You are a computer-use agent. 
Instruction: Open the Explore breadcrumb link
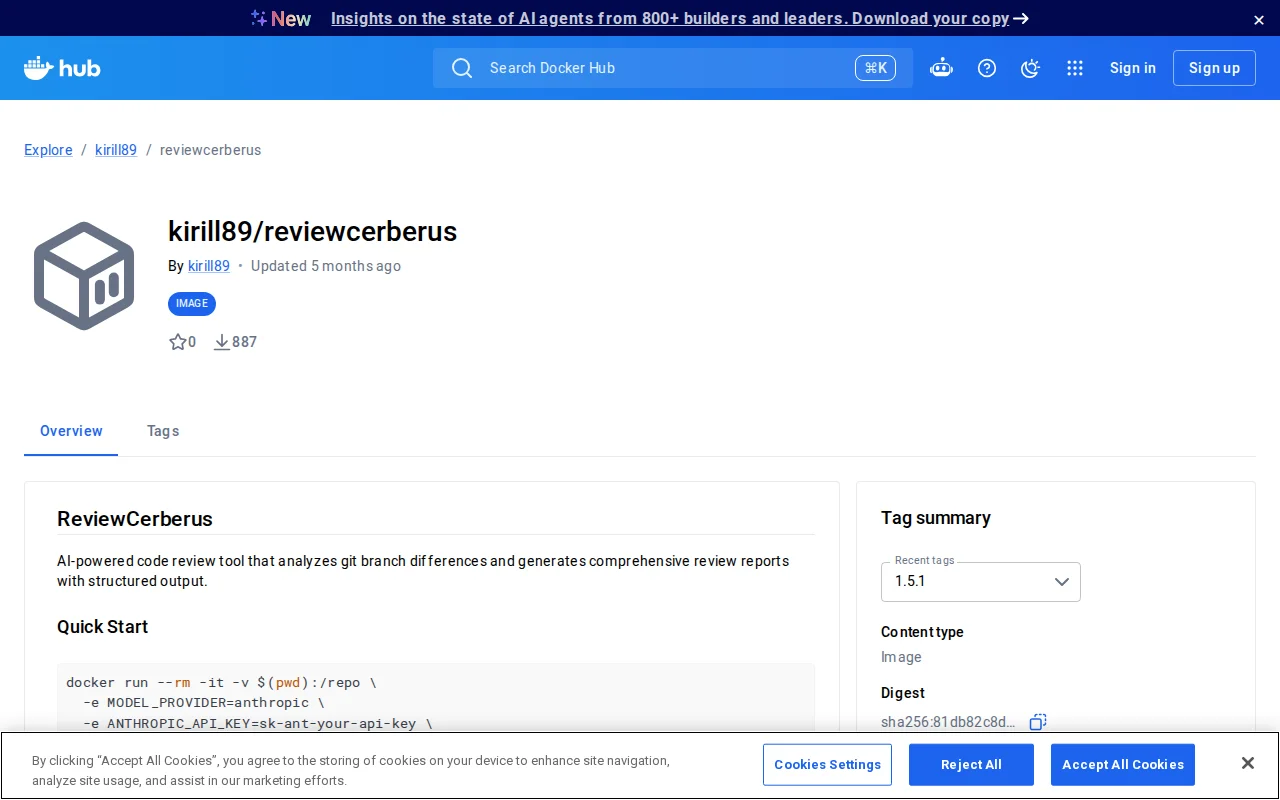point(48,150)
